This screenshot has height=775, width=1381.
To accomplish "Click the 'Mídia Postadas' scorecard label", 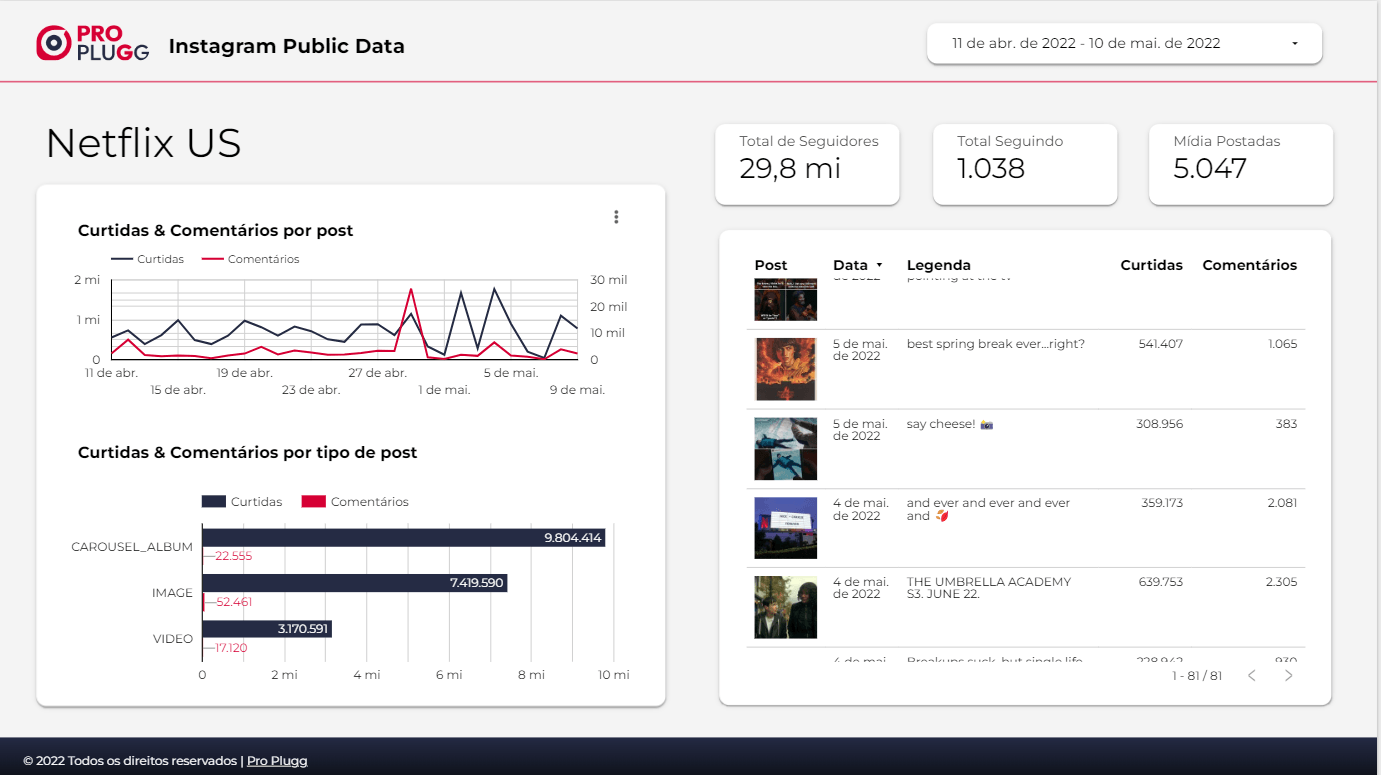I will point(1226,142).
